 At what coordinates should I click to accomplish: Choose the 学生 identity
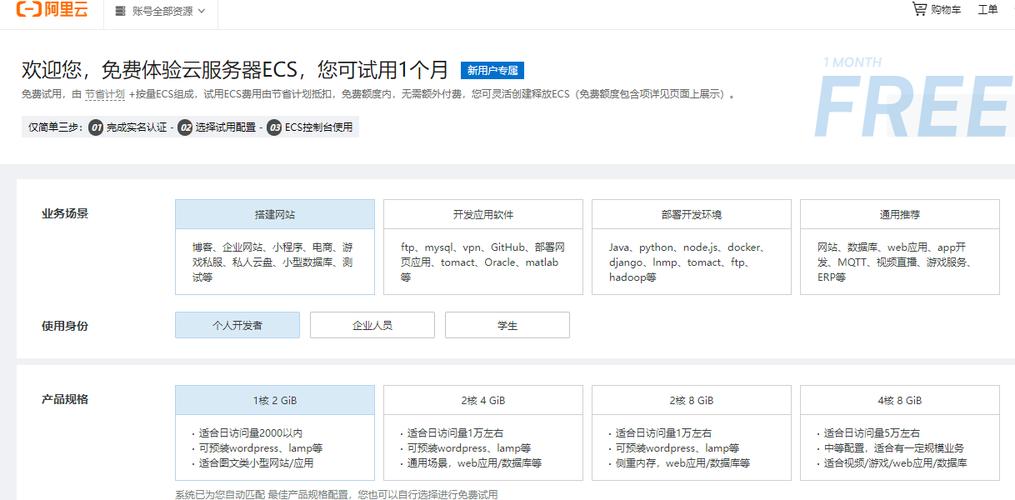tap(508, 325)
